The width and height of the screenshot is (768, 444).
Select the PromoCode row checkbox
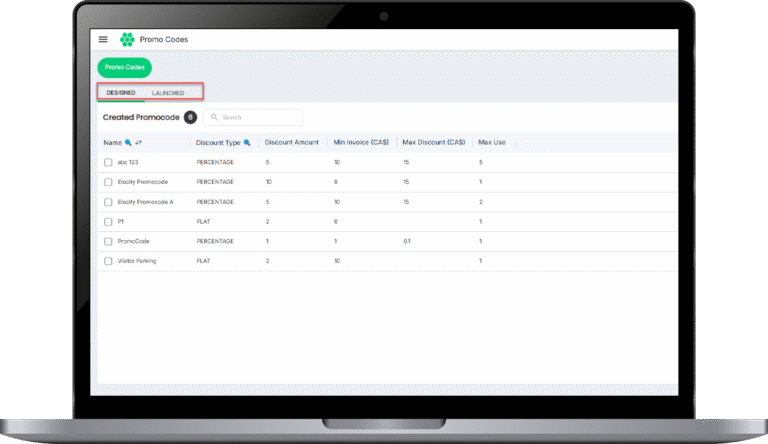[x=108, y=241]
